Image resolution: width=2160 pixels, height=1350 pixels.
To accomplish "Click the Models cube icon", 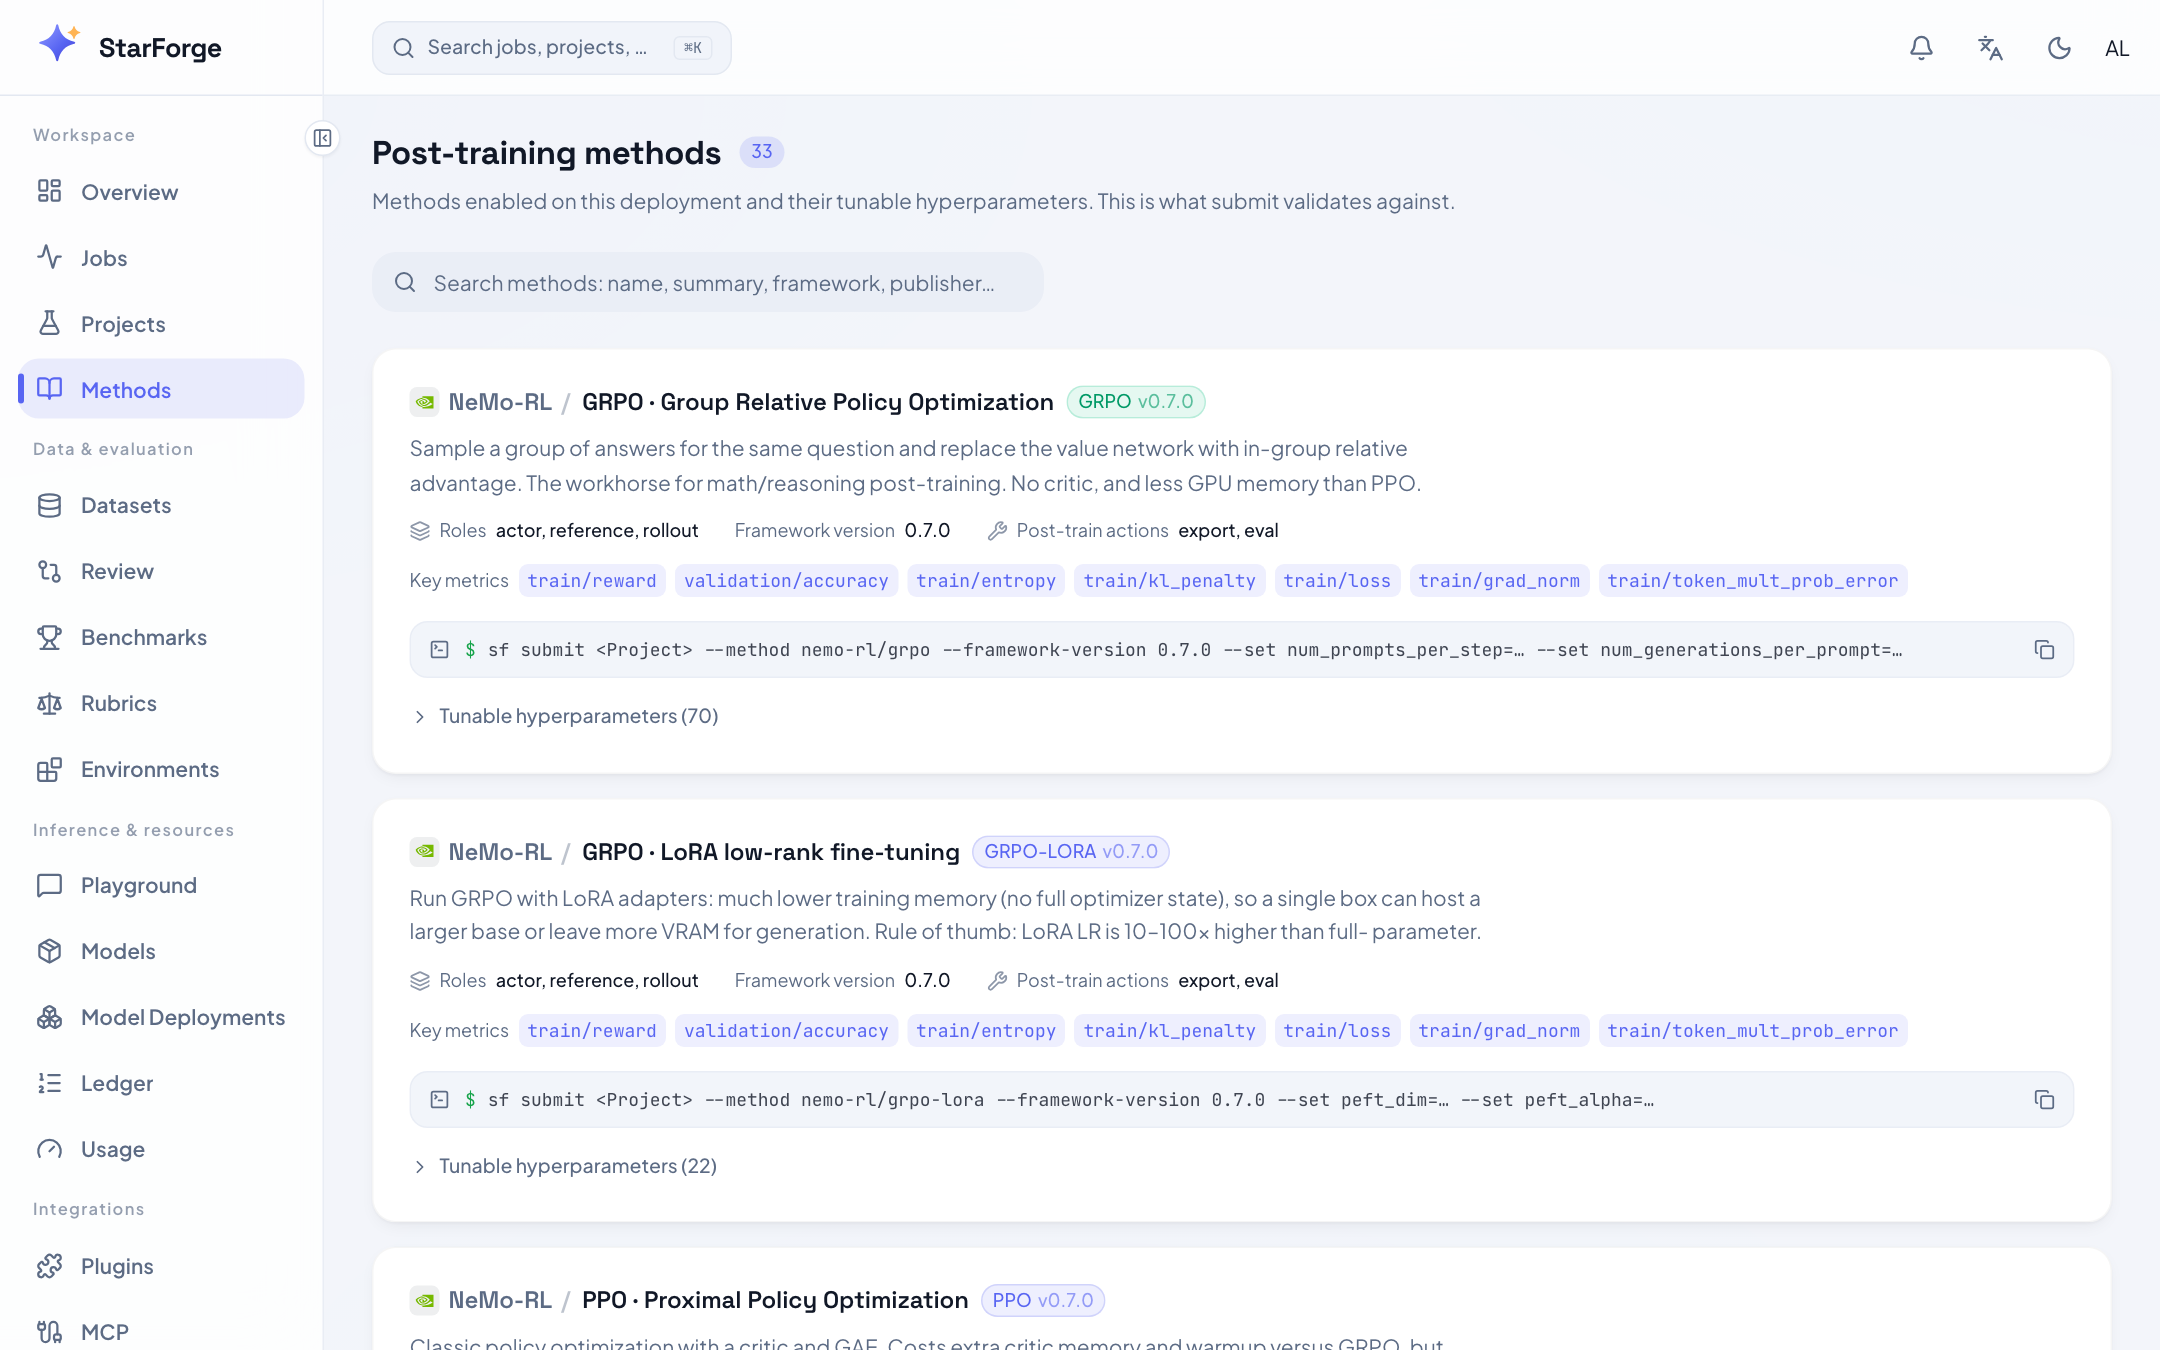I will click(x=49, y=951).
